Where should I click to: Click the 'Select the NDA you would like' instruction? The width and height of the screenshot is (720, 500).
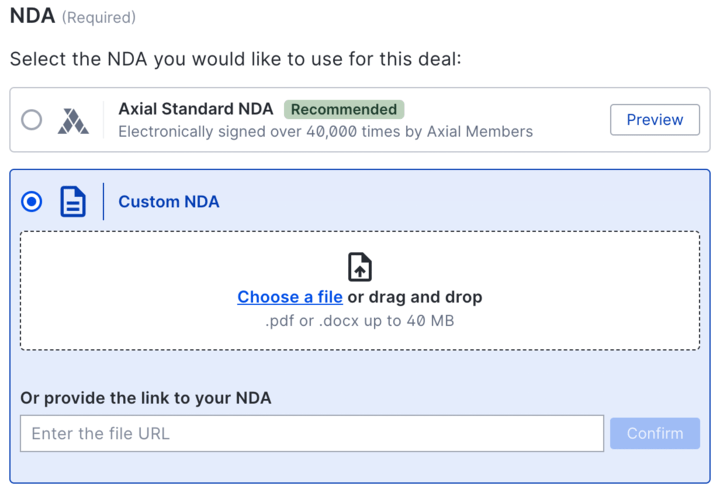point(235,59)
